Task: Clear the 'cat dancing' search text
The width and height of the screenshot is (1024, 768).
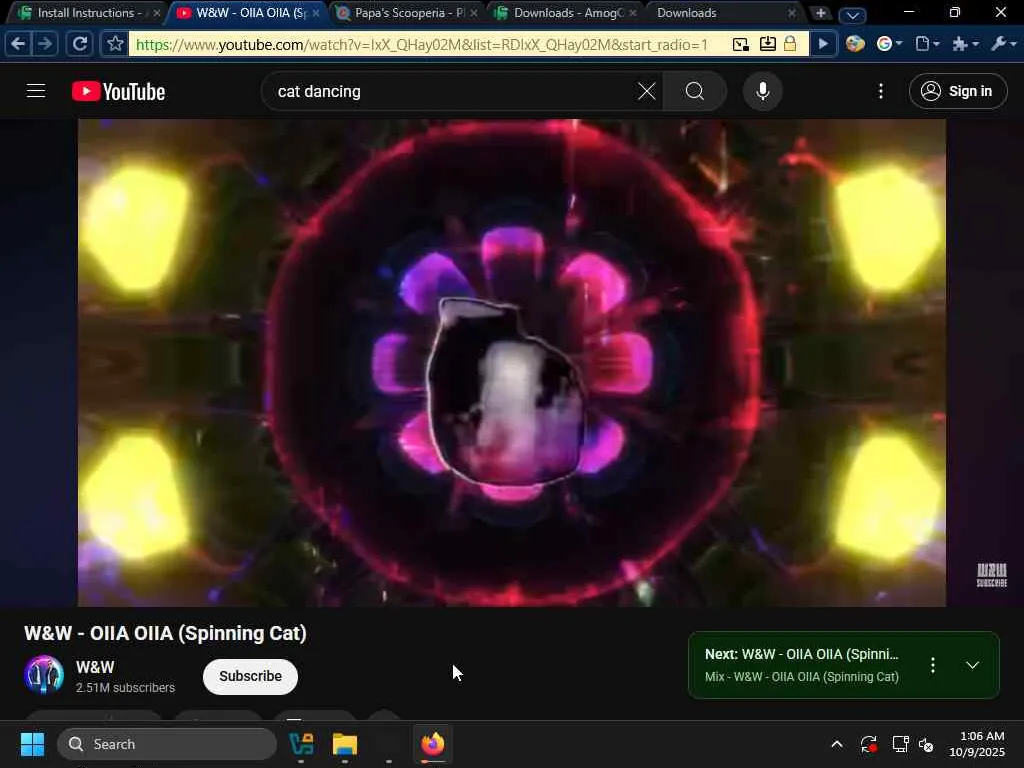Action: 647,91
